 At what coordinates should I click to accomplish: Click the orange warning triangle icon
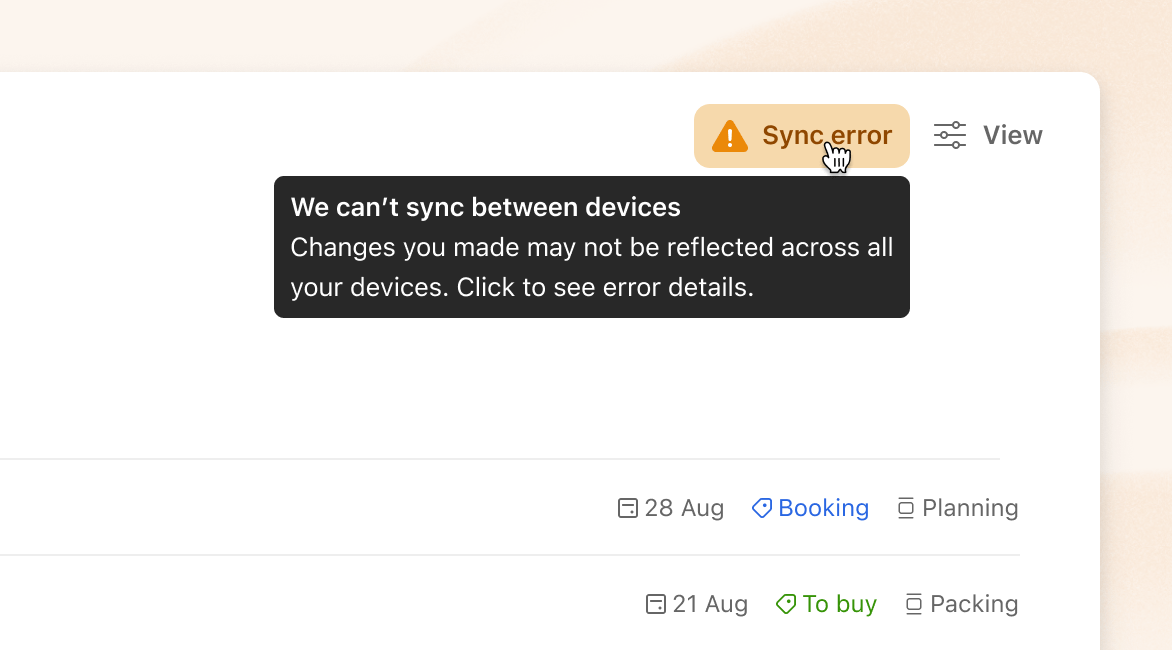click(729, 135)
